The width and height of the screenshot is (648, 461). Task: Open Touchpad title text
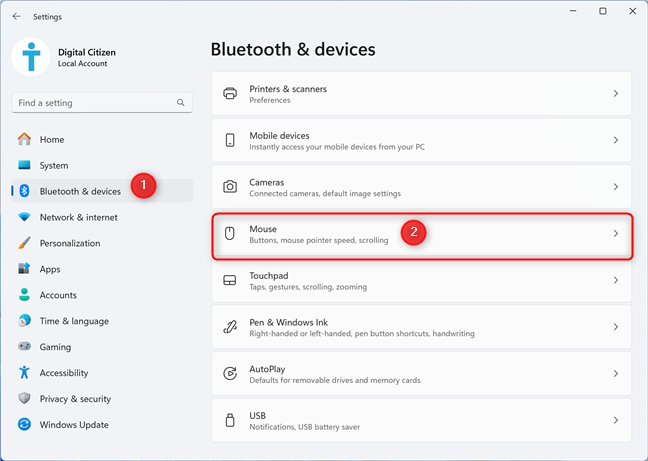coord(269,276)
